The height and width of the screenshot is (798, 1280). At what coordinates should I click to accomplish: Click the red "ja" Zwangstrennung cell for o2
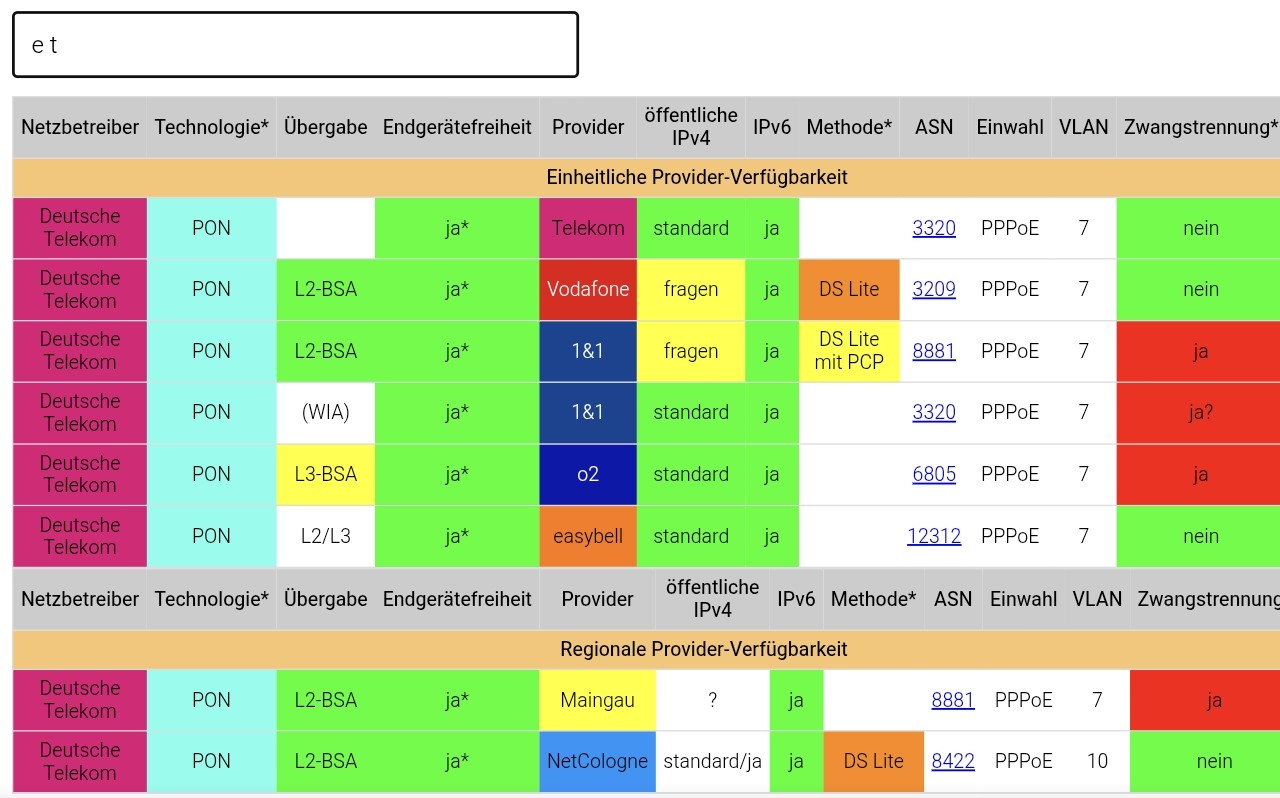[x=1200, y=474]
